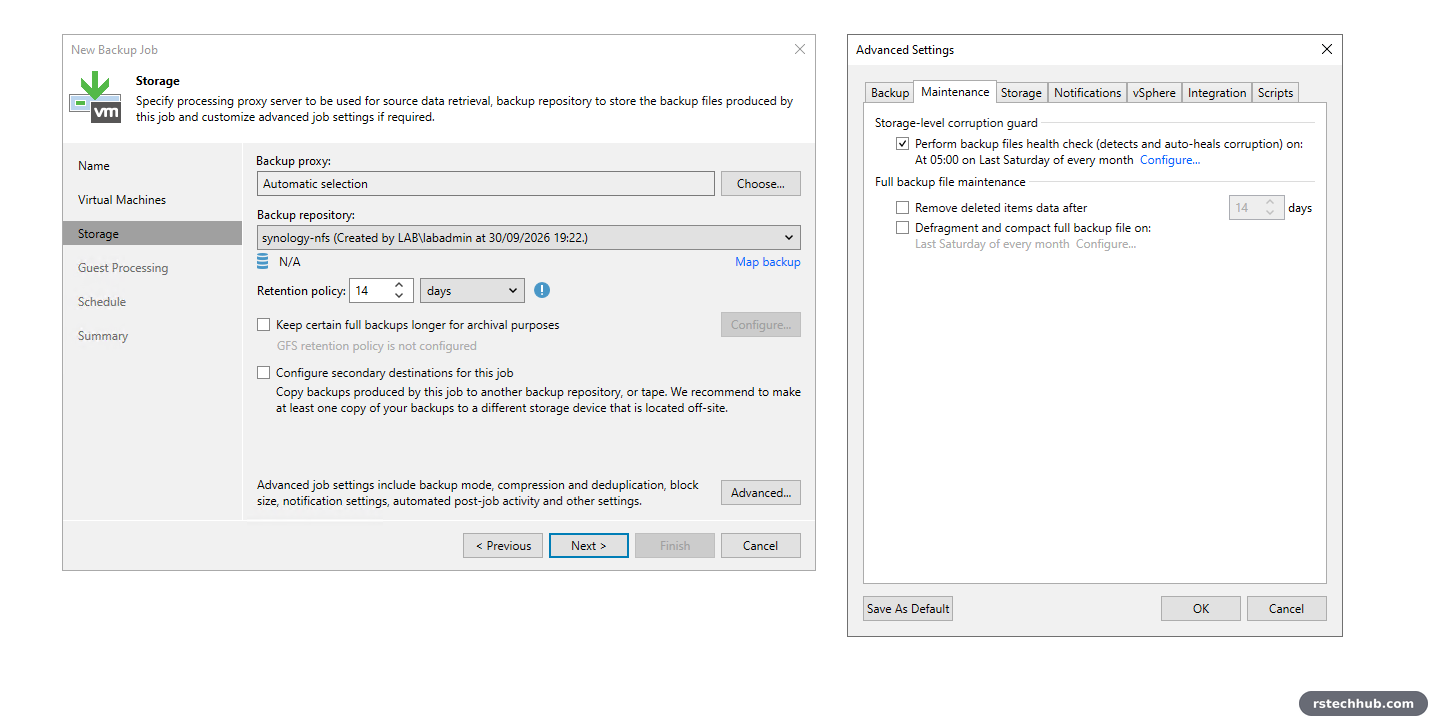Open the vSphere tab
This screenshot has height=724, width=1436.
pyautogui.click(x=1154, y=93)
